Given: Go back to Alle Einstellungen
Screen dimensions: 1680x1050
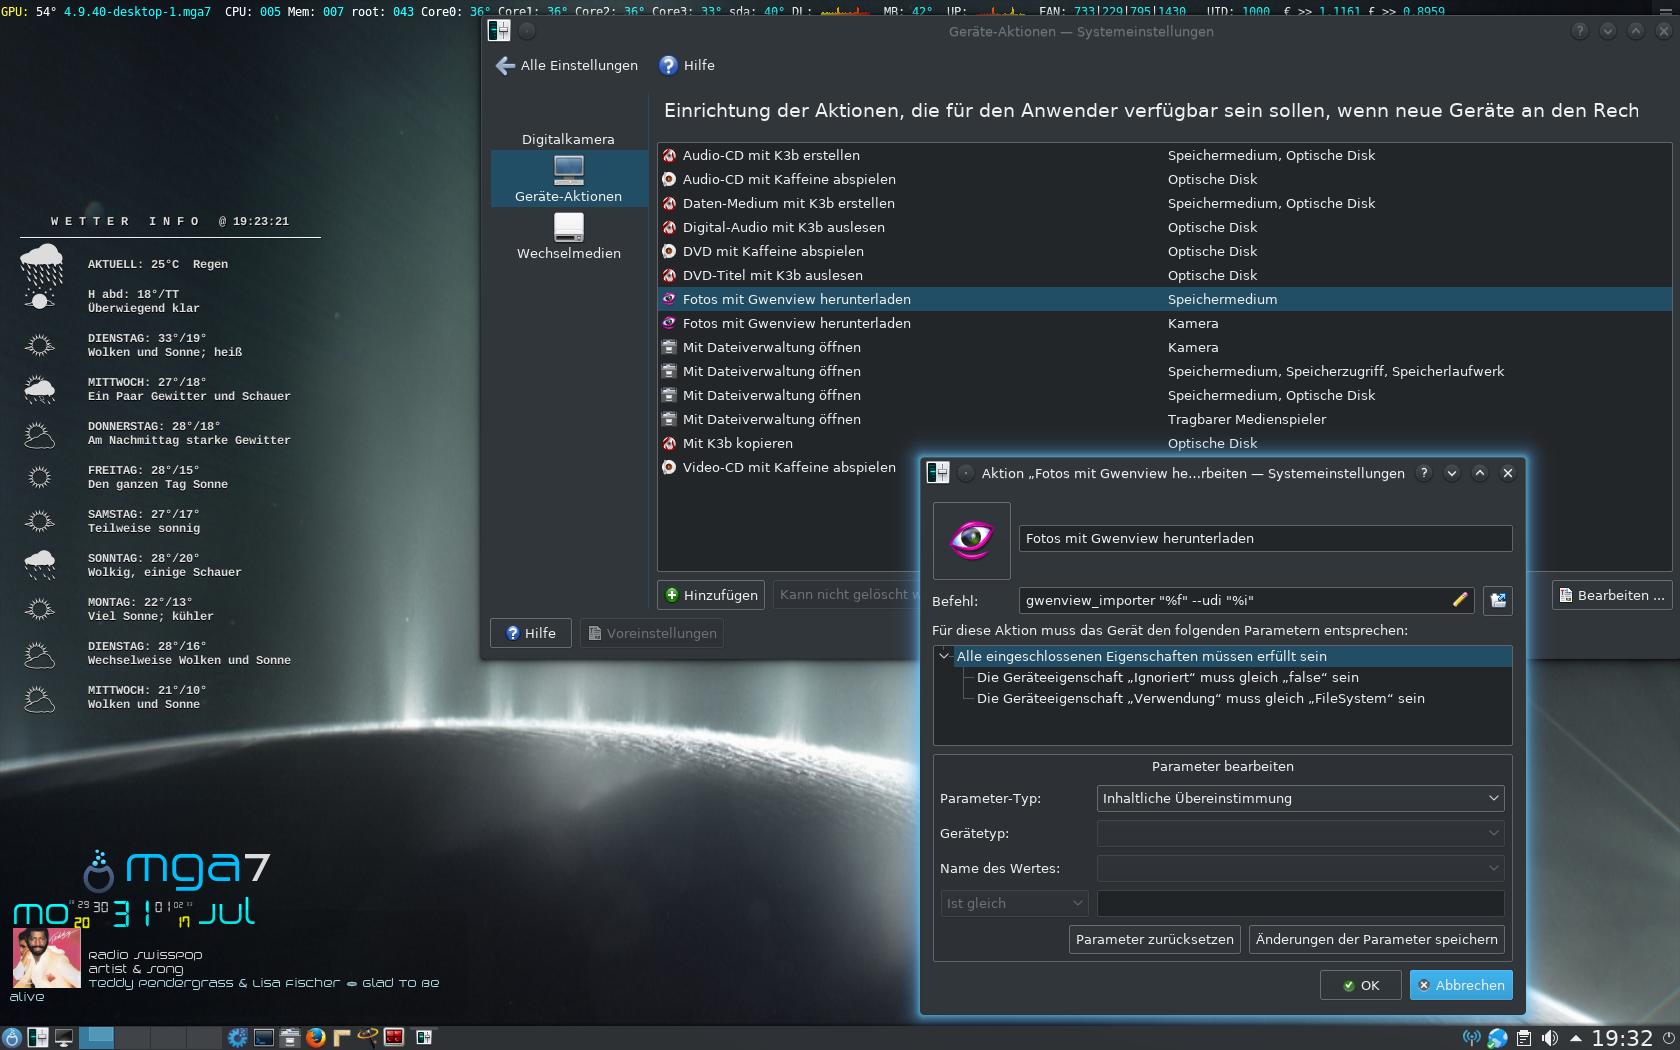Looking at the screenshot, I should [x=566, y=65].
